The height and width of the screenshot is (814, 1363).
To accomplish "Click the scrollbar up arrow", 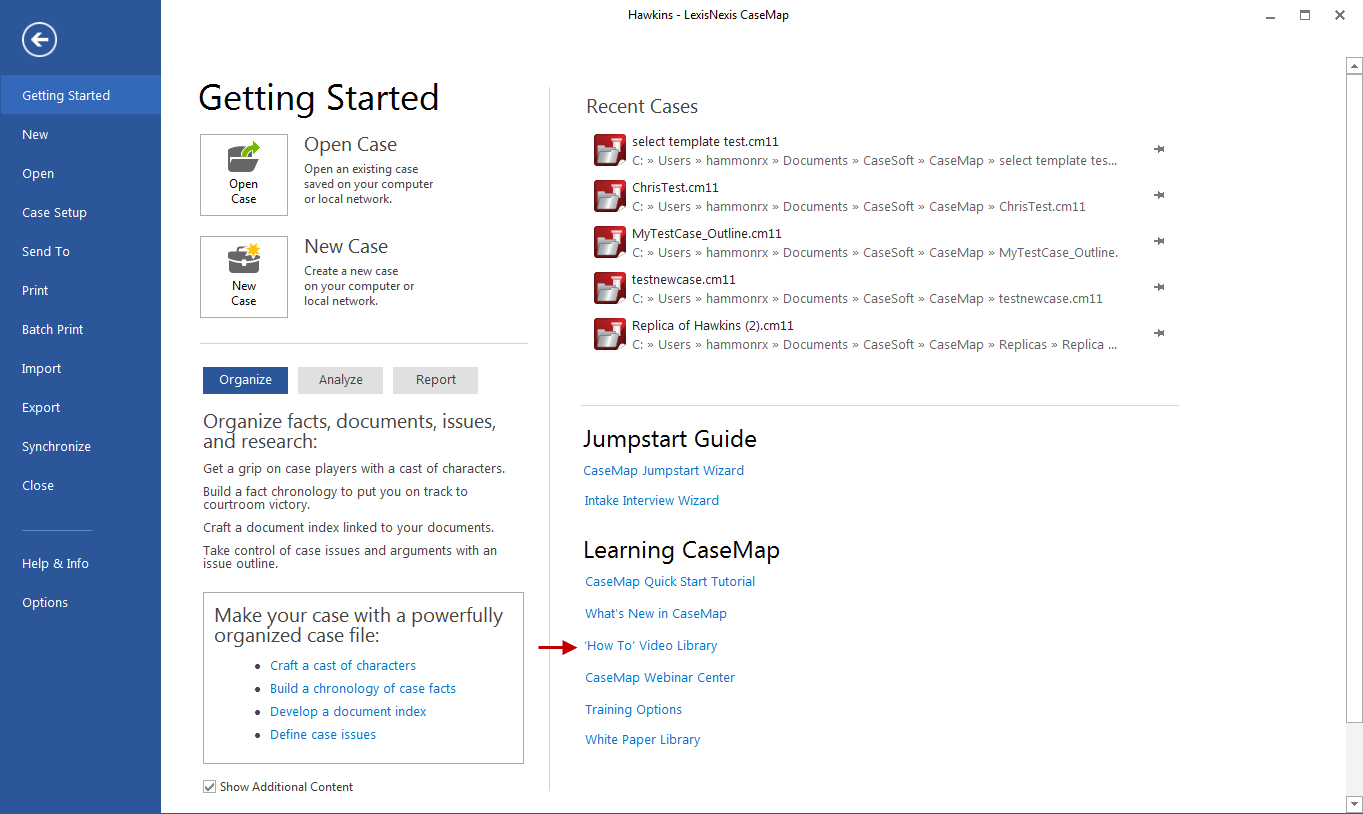I will [1354, 67].
